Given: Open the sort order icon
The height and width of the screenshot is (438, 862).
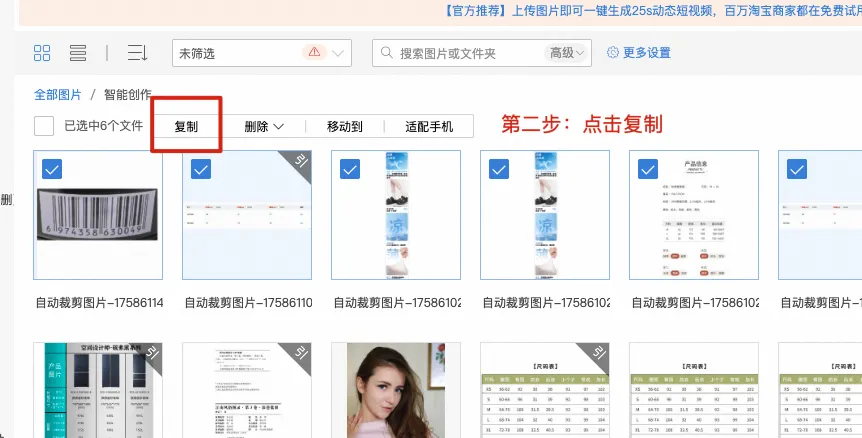Looking at the screenshot, I should (x=137, y=53).
